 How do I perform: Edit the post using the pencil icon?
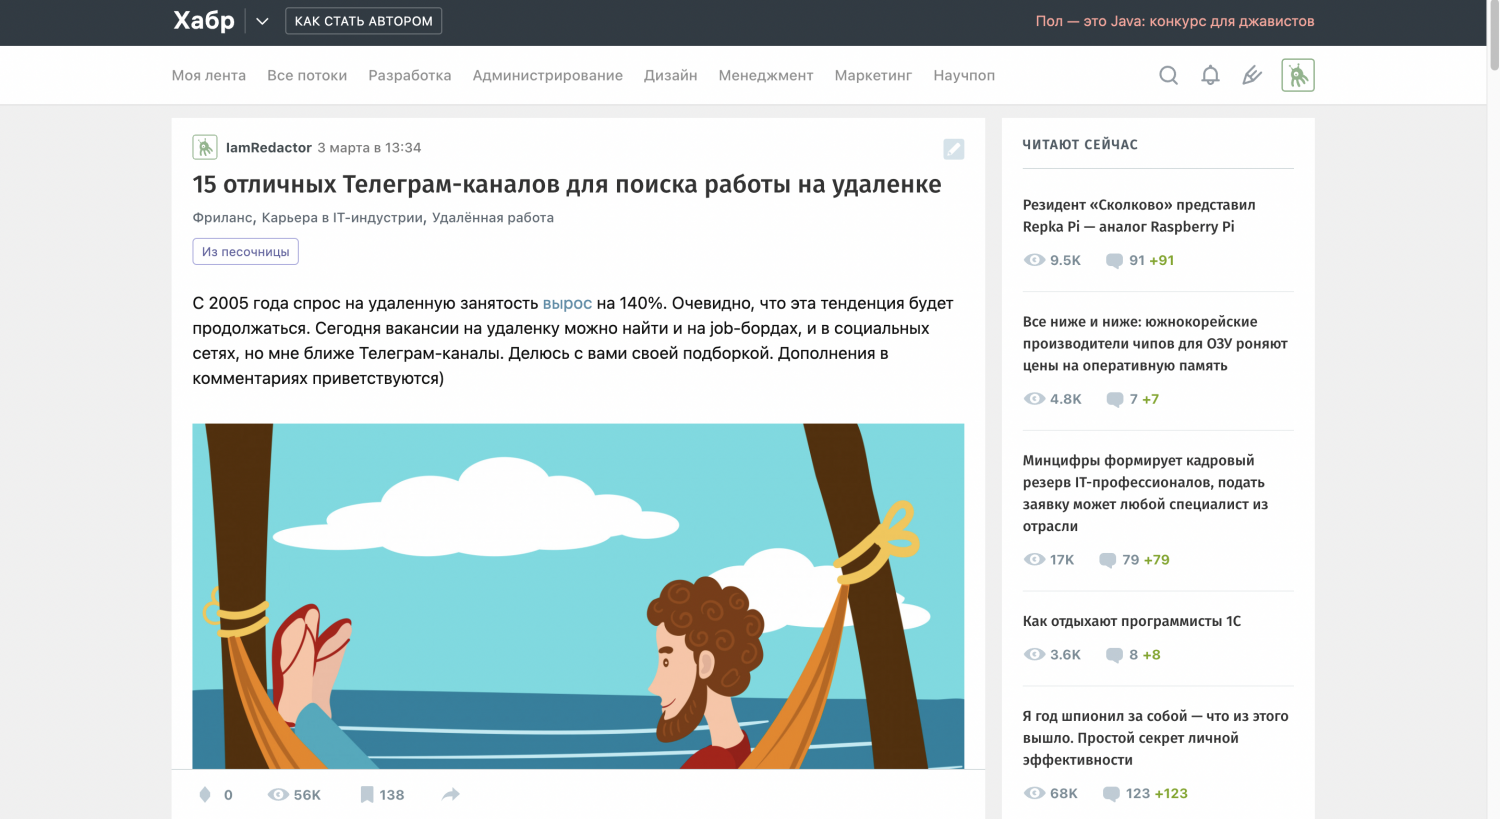(x=953, y=148)
